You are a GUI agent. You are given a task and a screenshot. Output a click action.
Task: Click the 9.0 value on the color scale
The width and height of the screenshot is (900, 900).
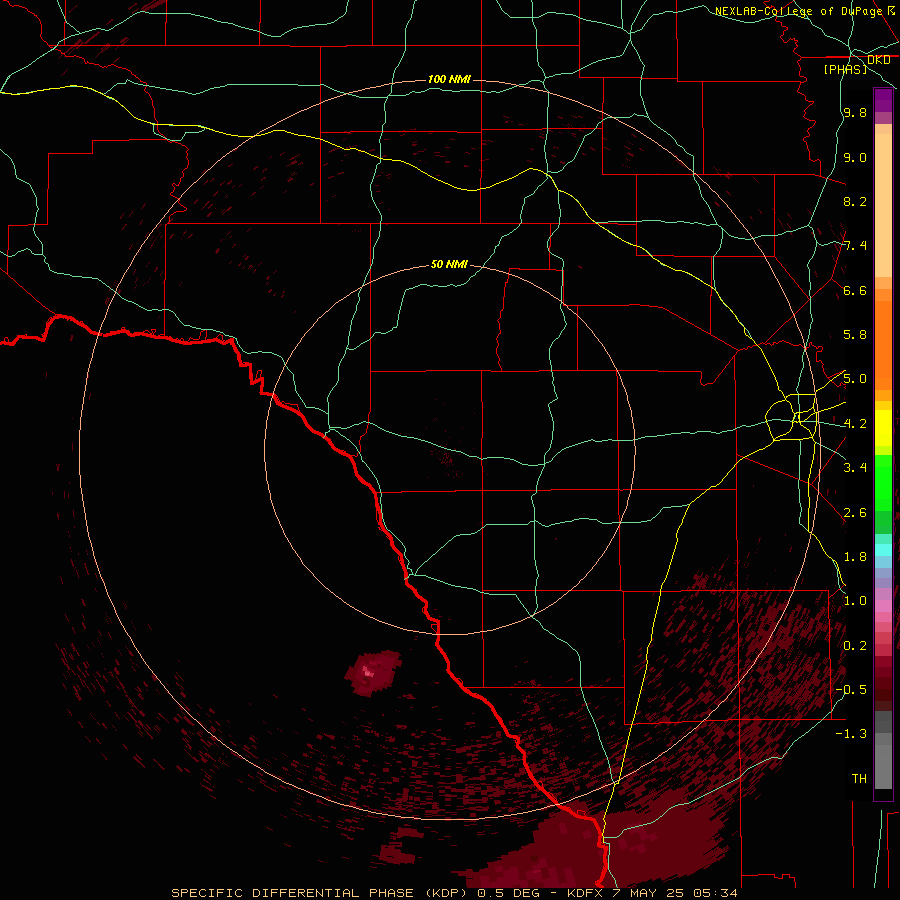coord(855,157)
